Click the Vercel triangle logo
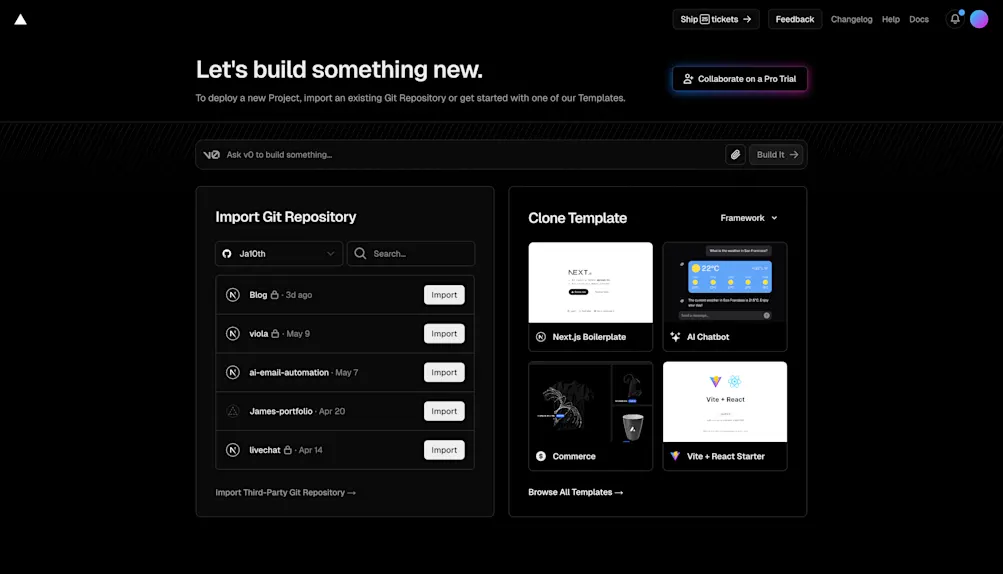Image resolution: width=1003 pixels, height=574 pixels. pos(20,19)
